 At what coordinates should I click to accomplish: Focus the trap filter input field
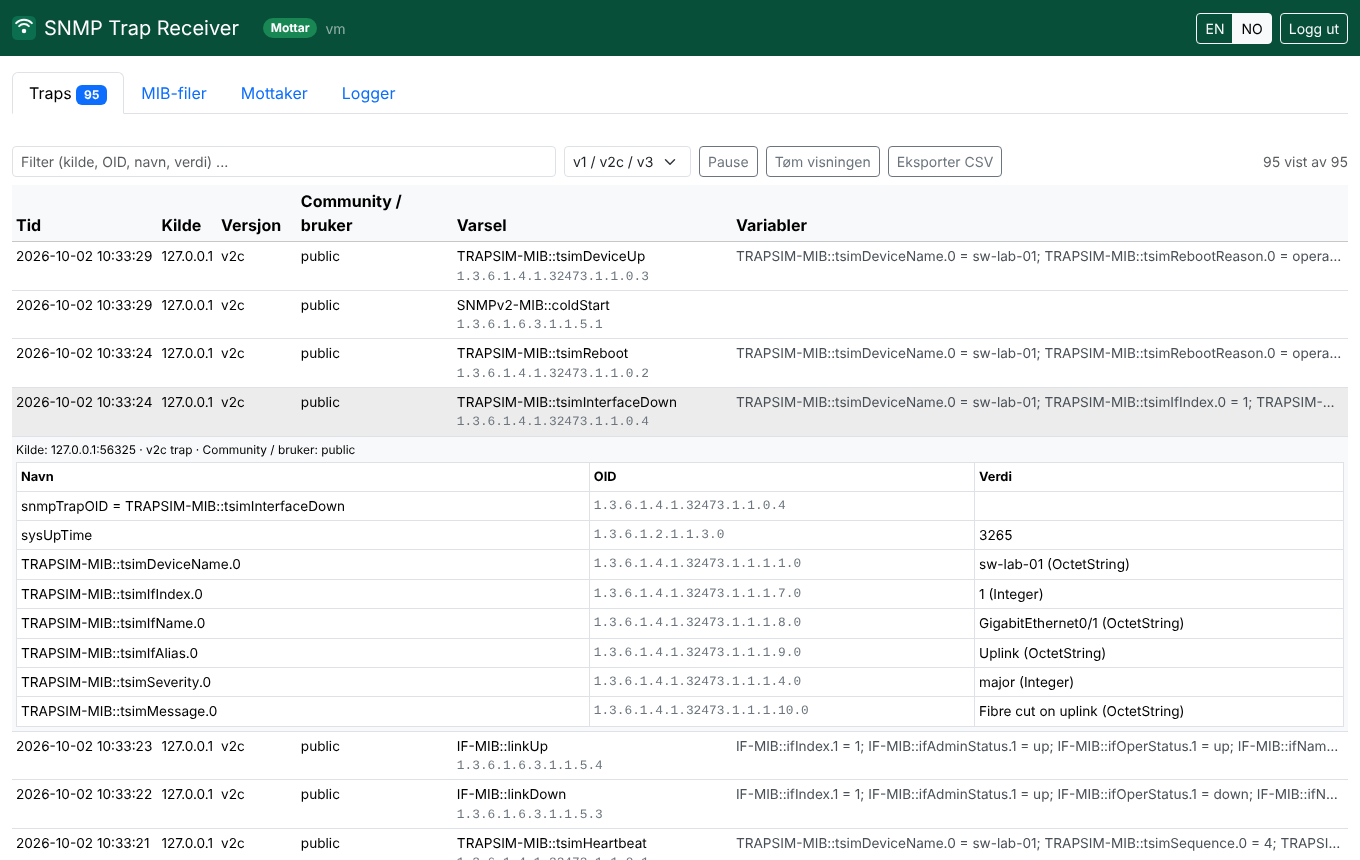[x=284, y=162]
